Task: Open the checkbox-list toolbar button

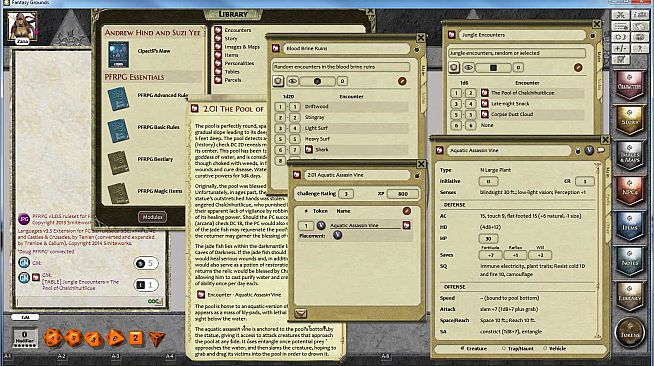Action: tap(620, 60)
